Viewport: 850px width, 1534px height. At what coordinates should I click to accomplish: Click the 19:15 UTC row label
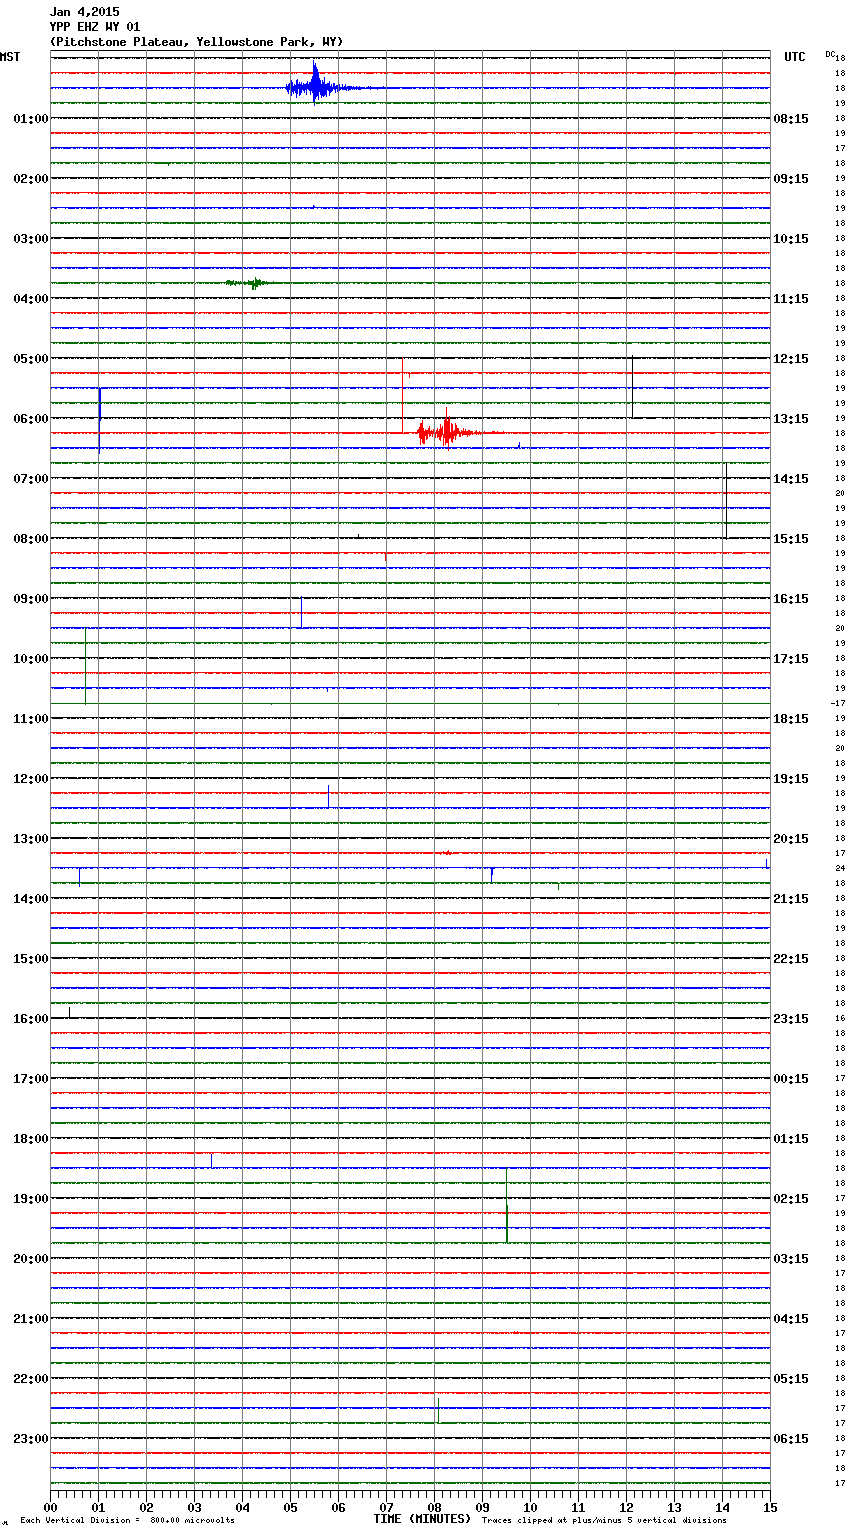(791, 779)
